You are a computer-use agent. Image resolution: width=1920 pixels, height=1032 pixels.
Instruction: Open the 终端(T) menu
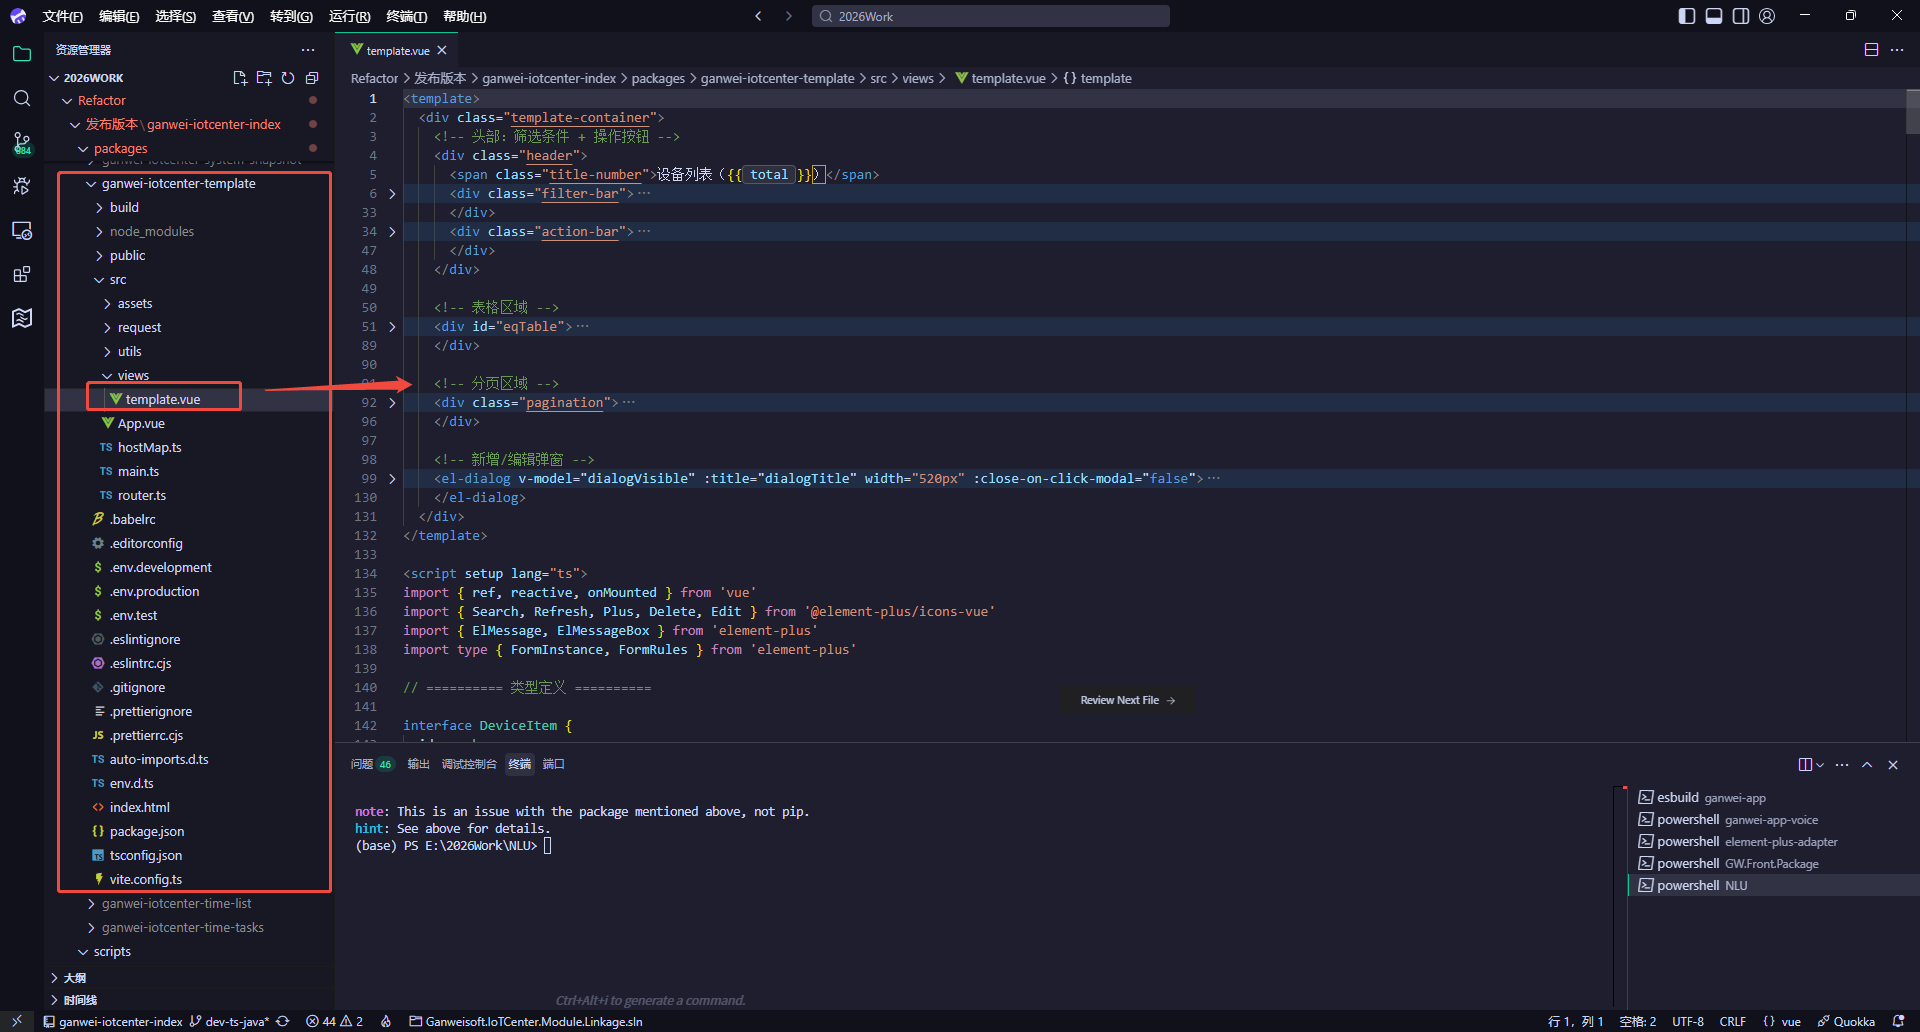click(407, 16)
